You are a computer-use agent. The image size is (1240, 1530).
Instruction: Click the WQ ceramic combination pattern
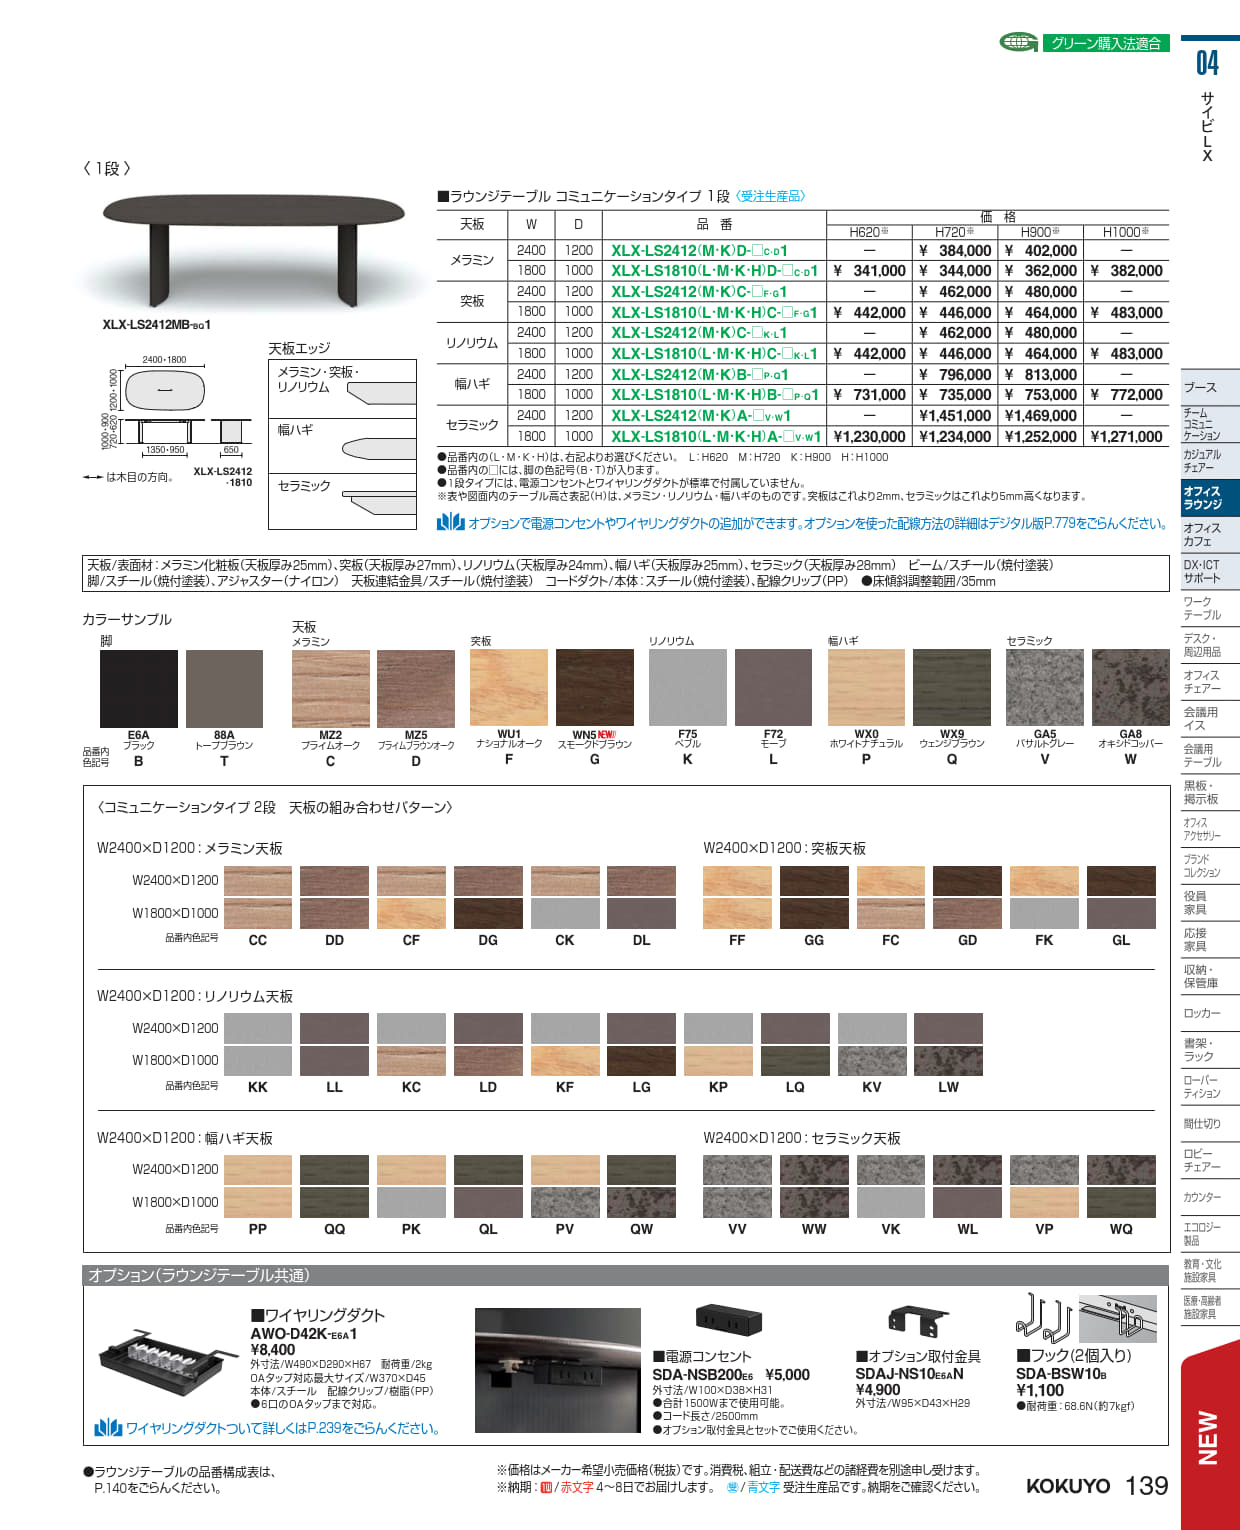coord(1121,1186)
